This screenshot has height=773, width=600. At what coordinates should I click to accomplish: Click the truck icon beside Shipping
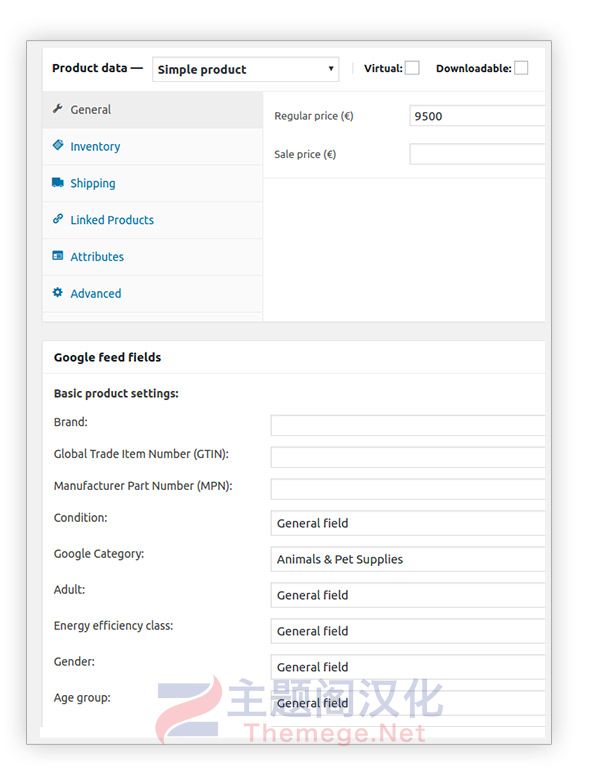[58, 182]
